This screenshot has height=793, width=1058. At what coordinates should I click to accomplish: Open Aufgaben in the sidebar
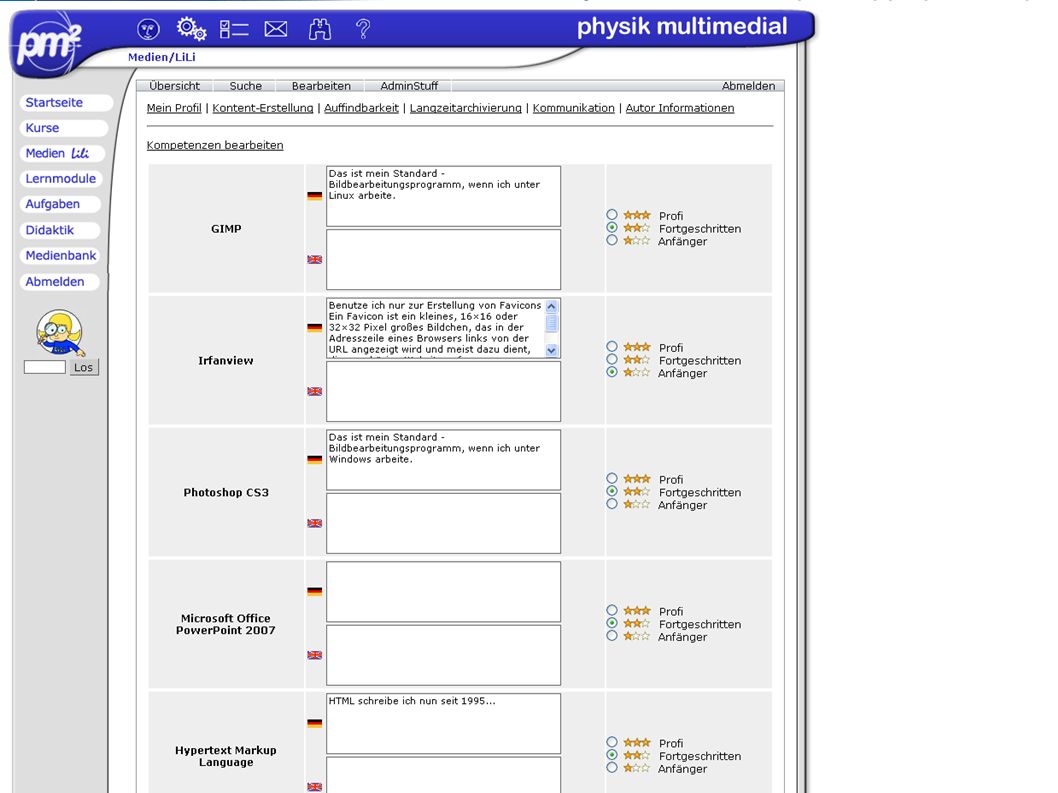[x=60, y=204]
